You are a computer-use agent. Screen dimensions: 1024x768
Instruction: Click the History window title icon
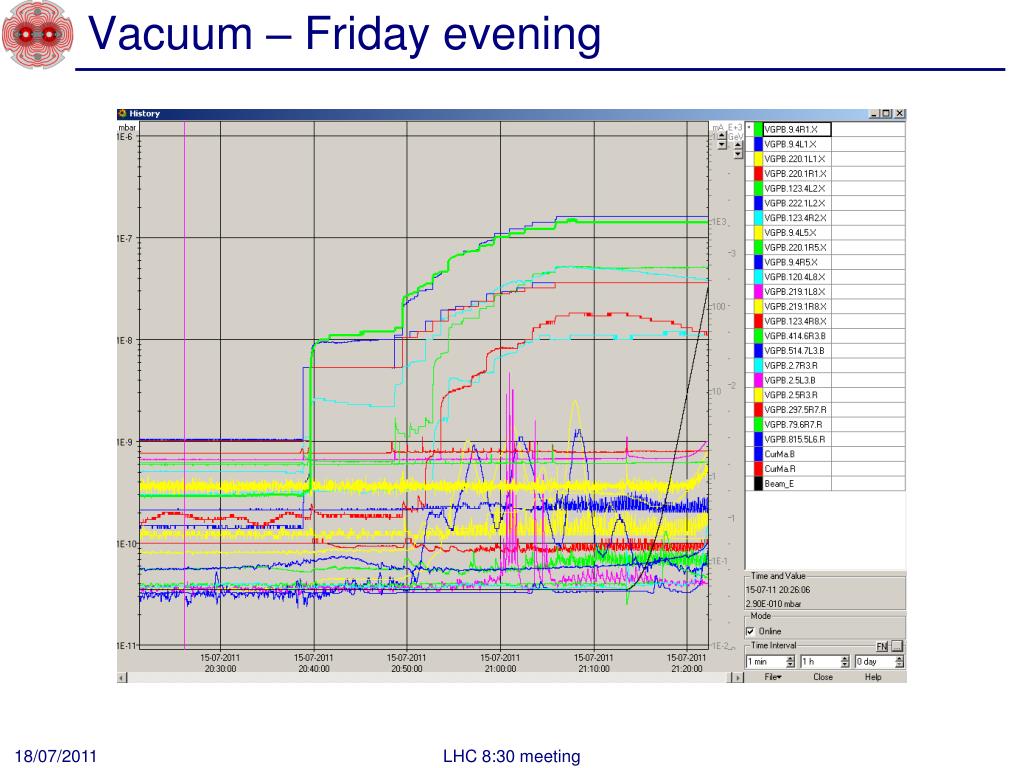(x=122, y=114)
